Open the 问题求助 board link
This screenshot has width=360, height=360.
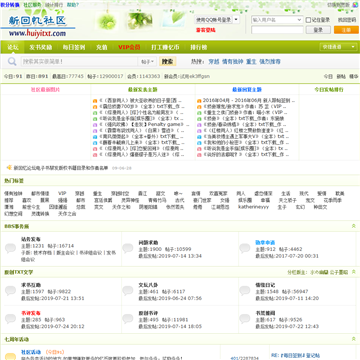click(148, 243)
